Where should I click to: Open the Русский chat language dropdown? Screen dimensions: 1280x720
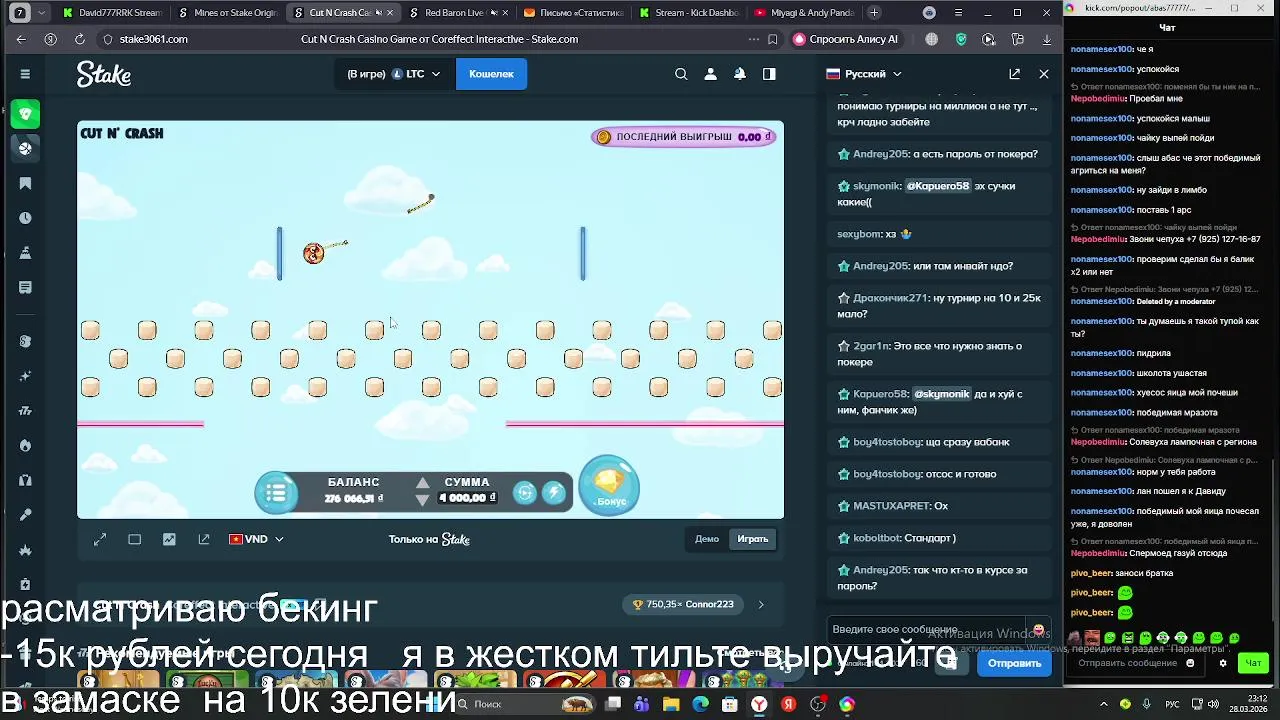tap(864, 74)
